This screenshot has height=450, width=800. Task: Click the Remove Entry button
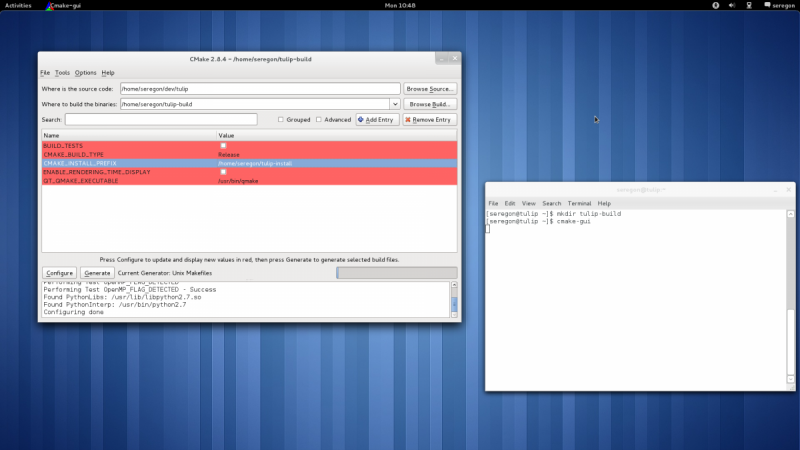pos(430,119)
